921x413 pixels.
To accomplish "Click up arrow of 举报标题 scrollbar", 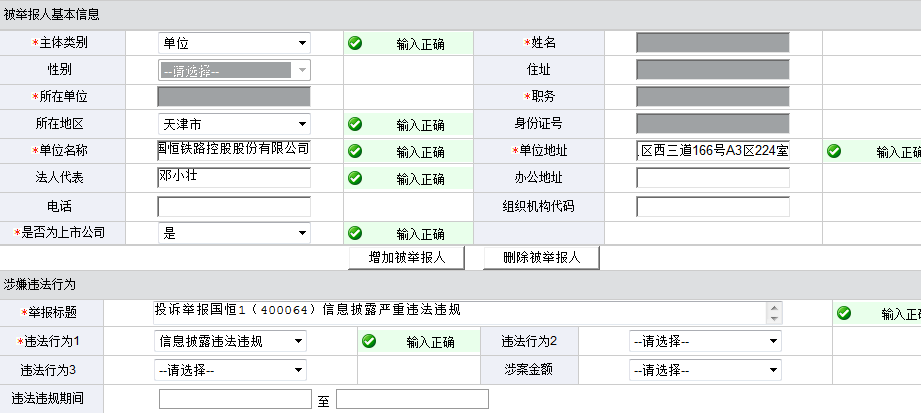I will [x=775, y=307].
